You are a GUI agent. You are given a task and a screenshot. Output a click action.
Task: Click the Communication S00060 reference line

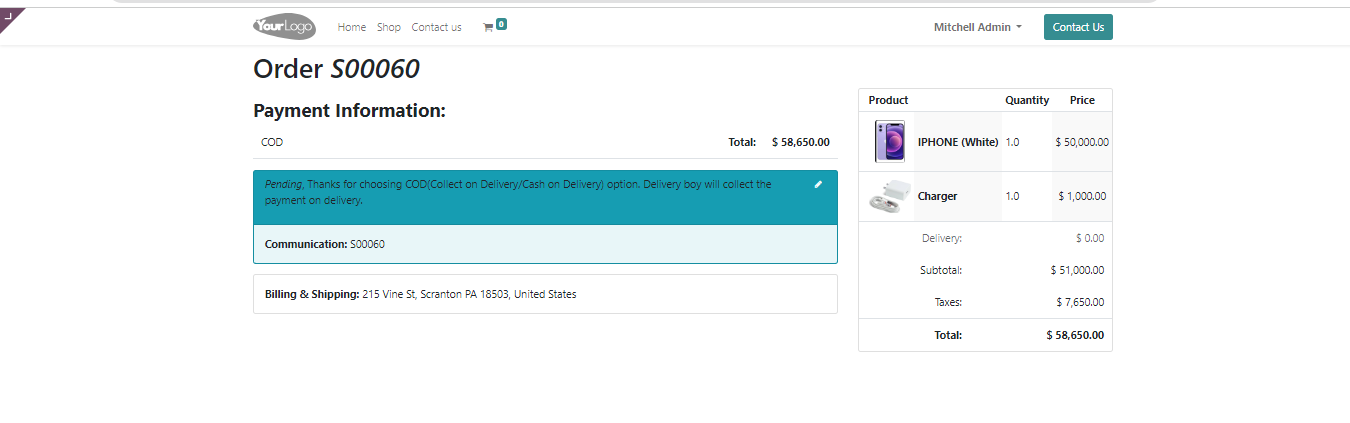pos(325,244)
